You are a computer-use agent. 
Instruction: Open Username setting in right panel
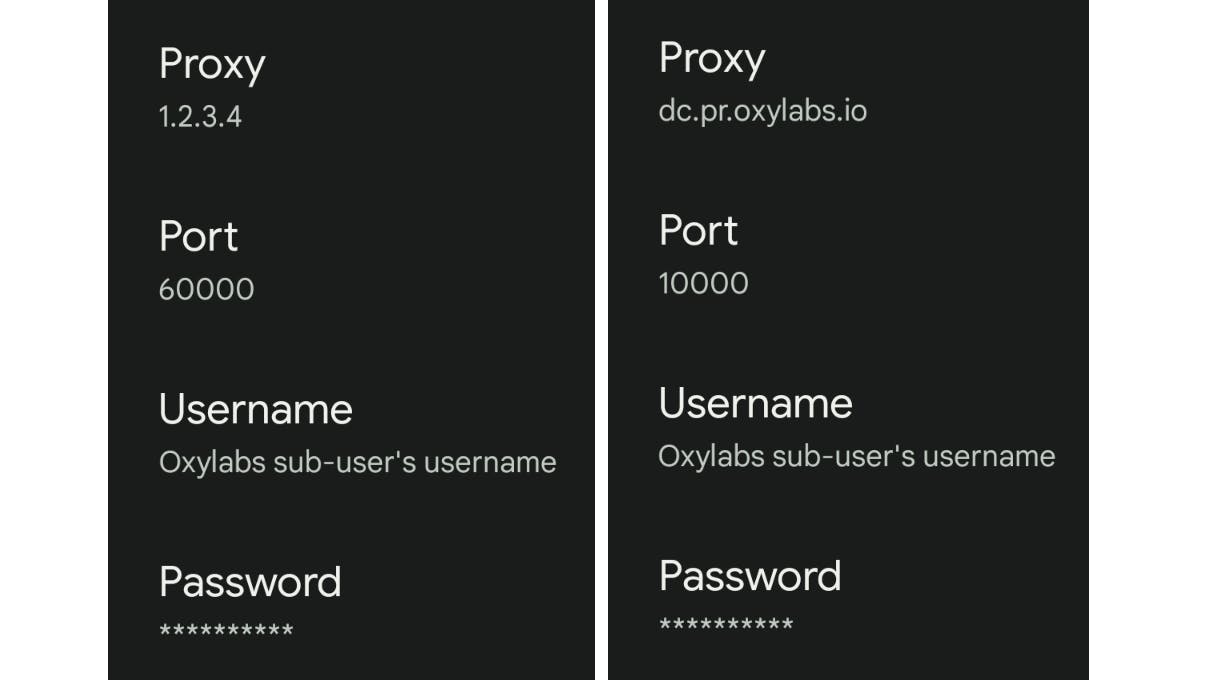[x=755, y=404]
